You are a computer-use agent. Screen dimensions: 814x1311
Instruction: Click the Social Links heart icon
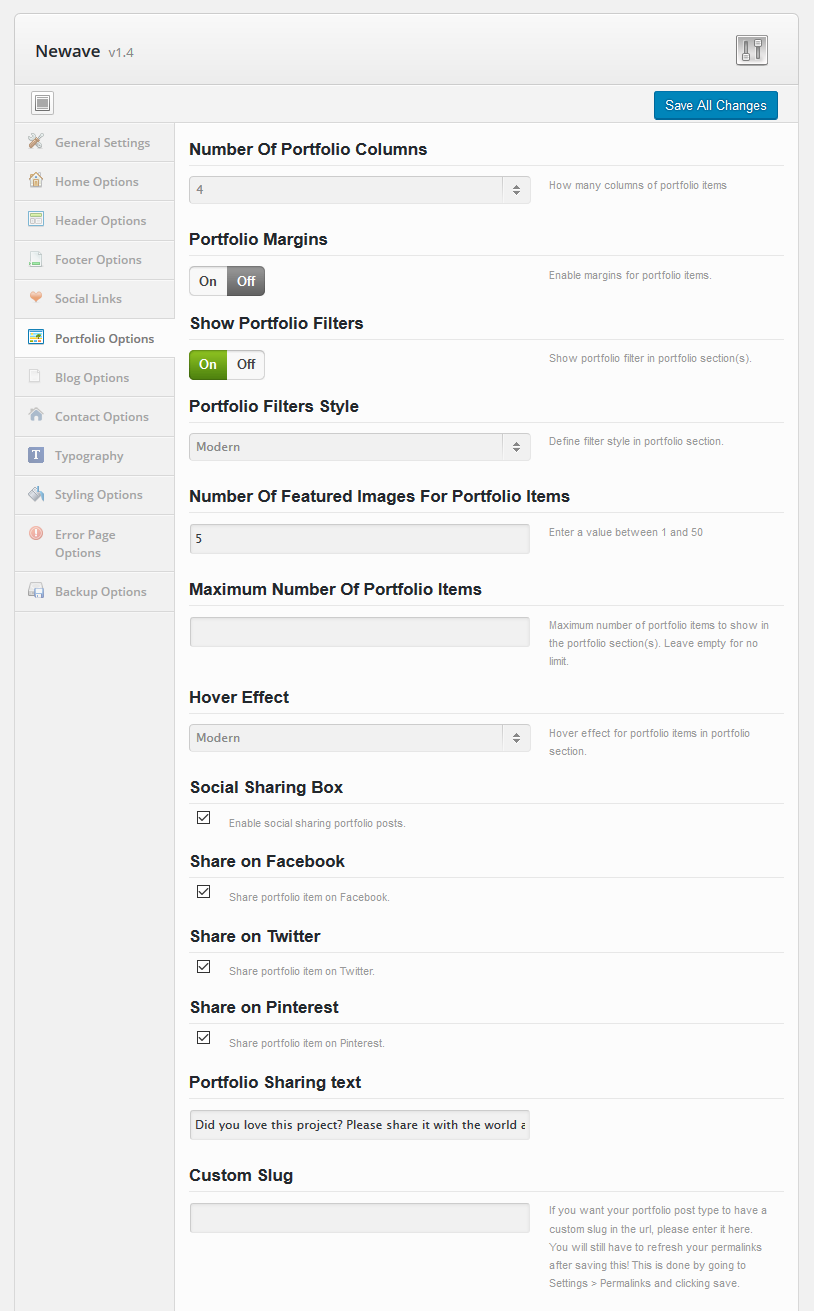click(x=36, y=297)
